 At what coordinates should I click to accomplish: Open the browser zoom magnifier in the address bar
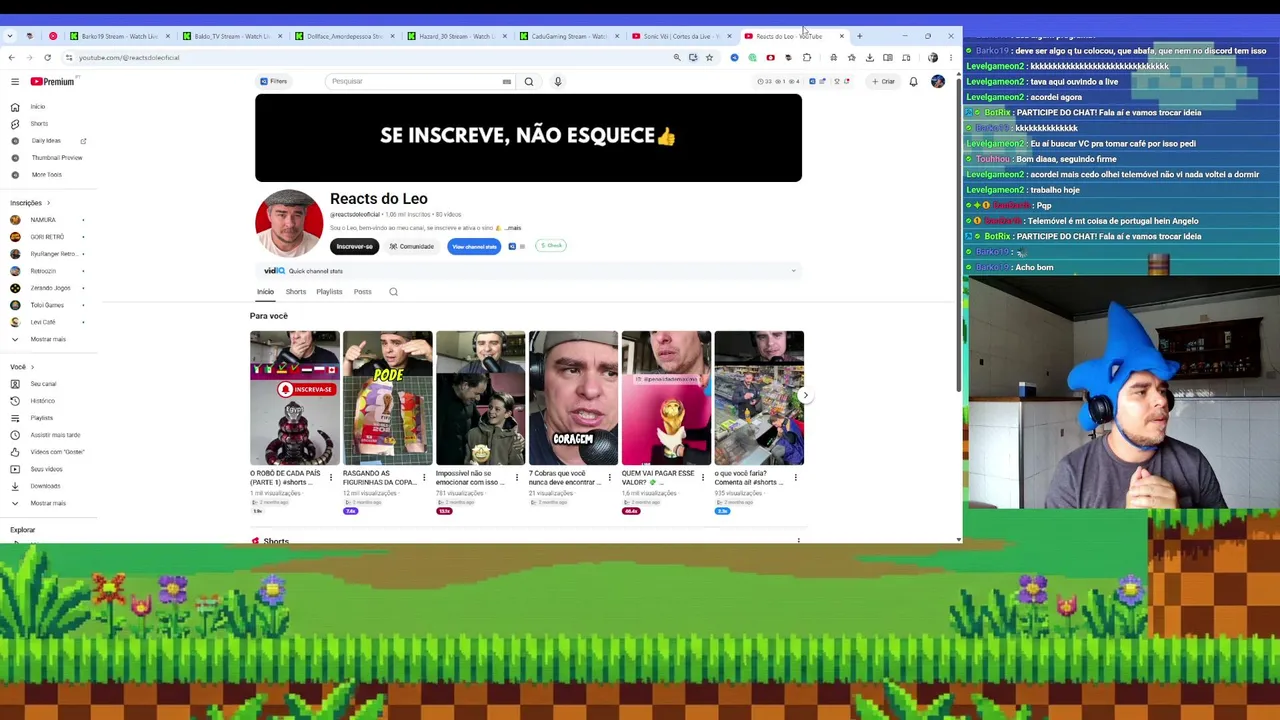pos(677,58)
